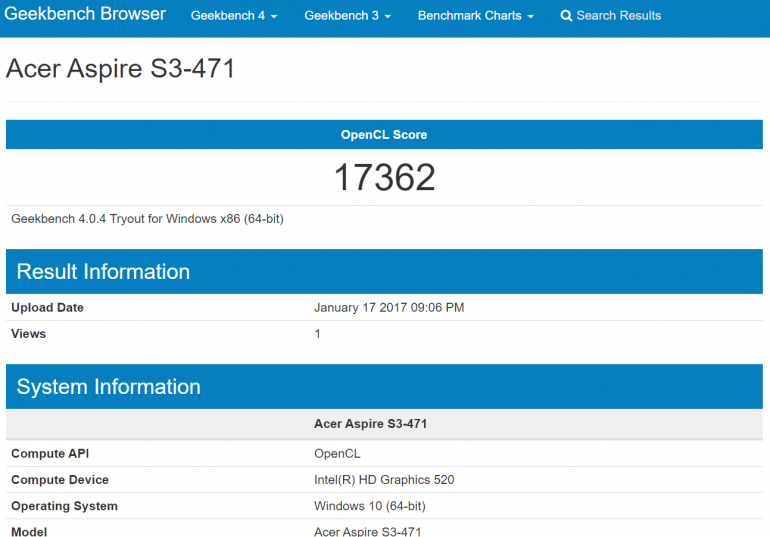Screen dimensions: 770x537
Task: Select the Upload Date label
Action: coord(47,308)
